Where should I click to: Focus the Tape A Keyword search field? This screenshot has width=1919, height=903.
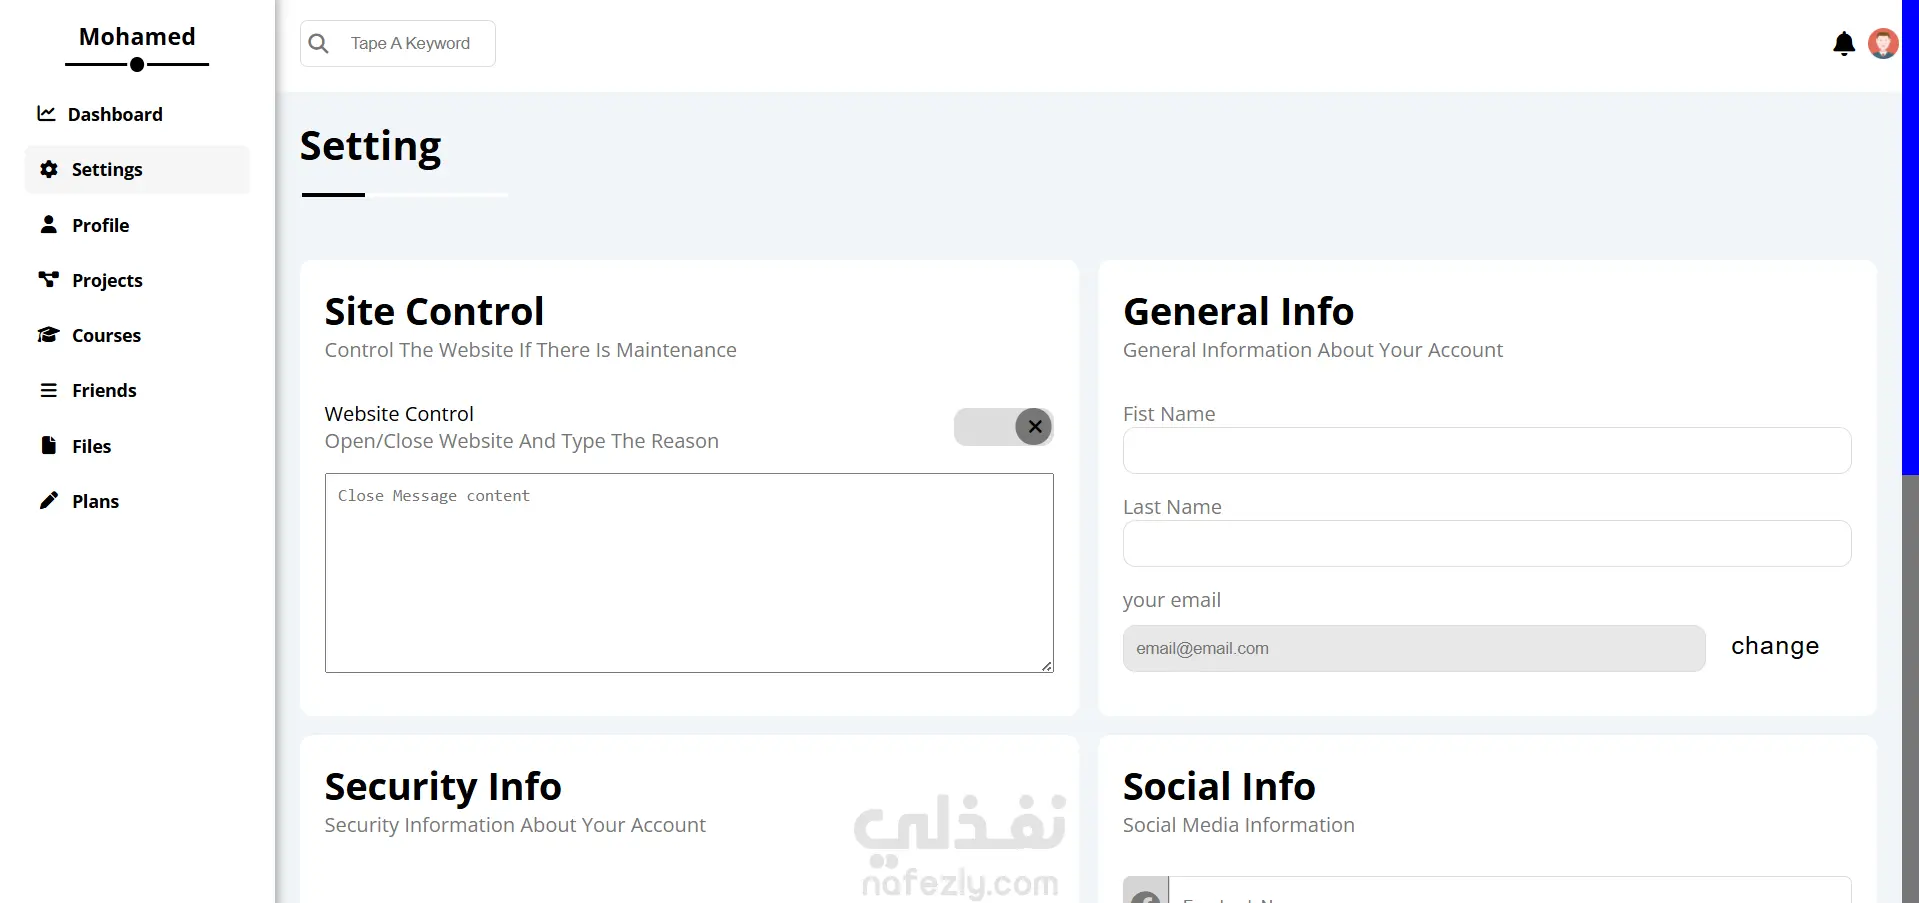click(x=415, y=44)
